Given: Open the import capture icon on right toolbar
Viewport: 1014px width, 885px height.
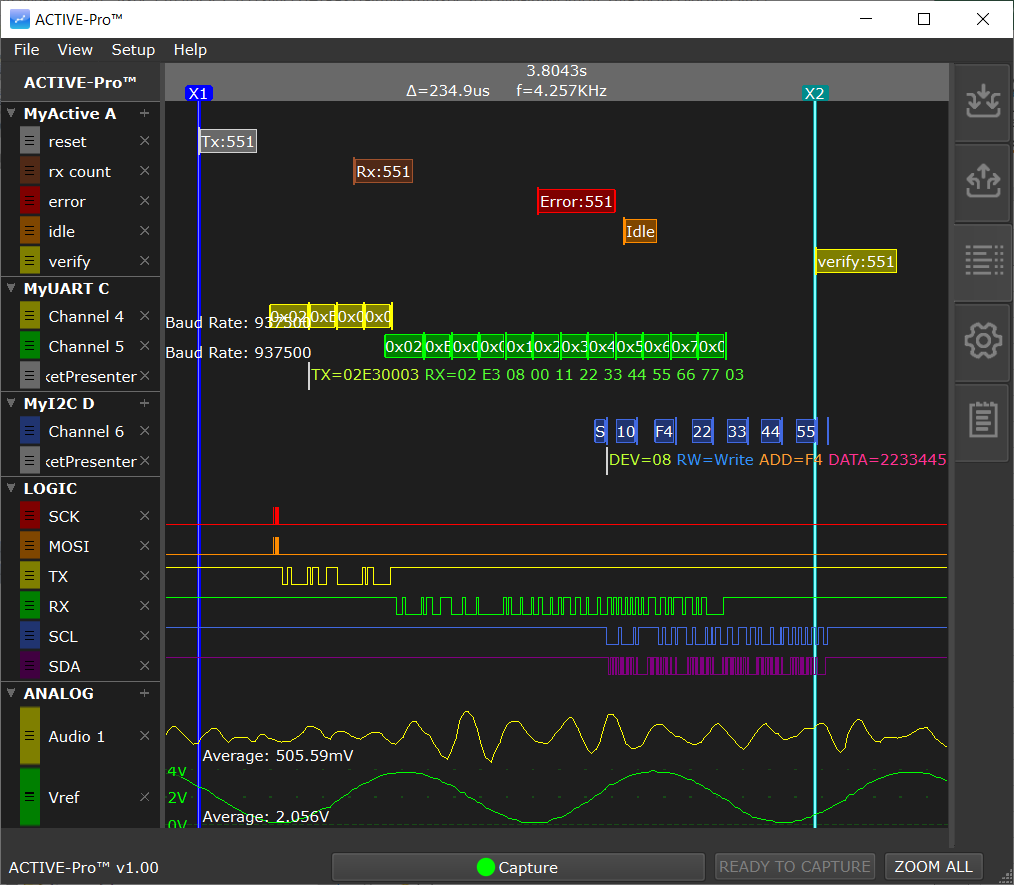Looking at the screenshot, I should pos(982,100).
